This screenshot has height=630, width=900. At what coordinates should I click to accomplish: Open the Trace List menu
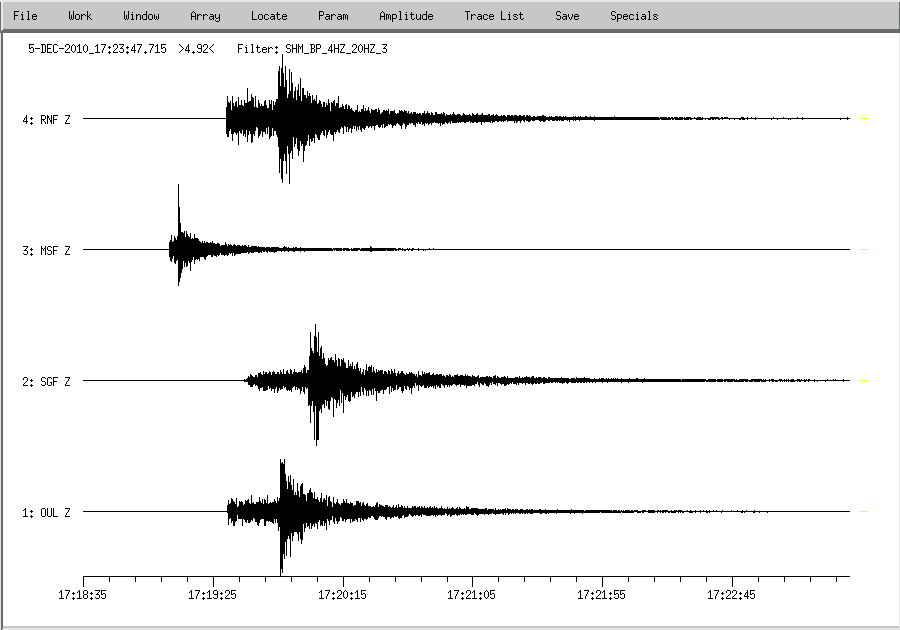pyautogui.click(x=494, y=16)
